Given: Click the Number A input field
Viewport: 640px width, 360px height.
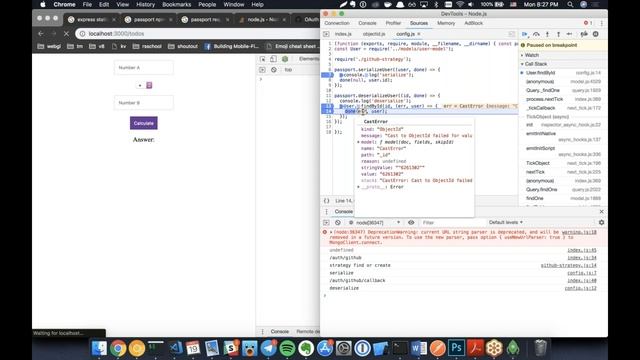Looking at the screenshot, I should click(x=144, y=68).
